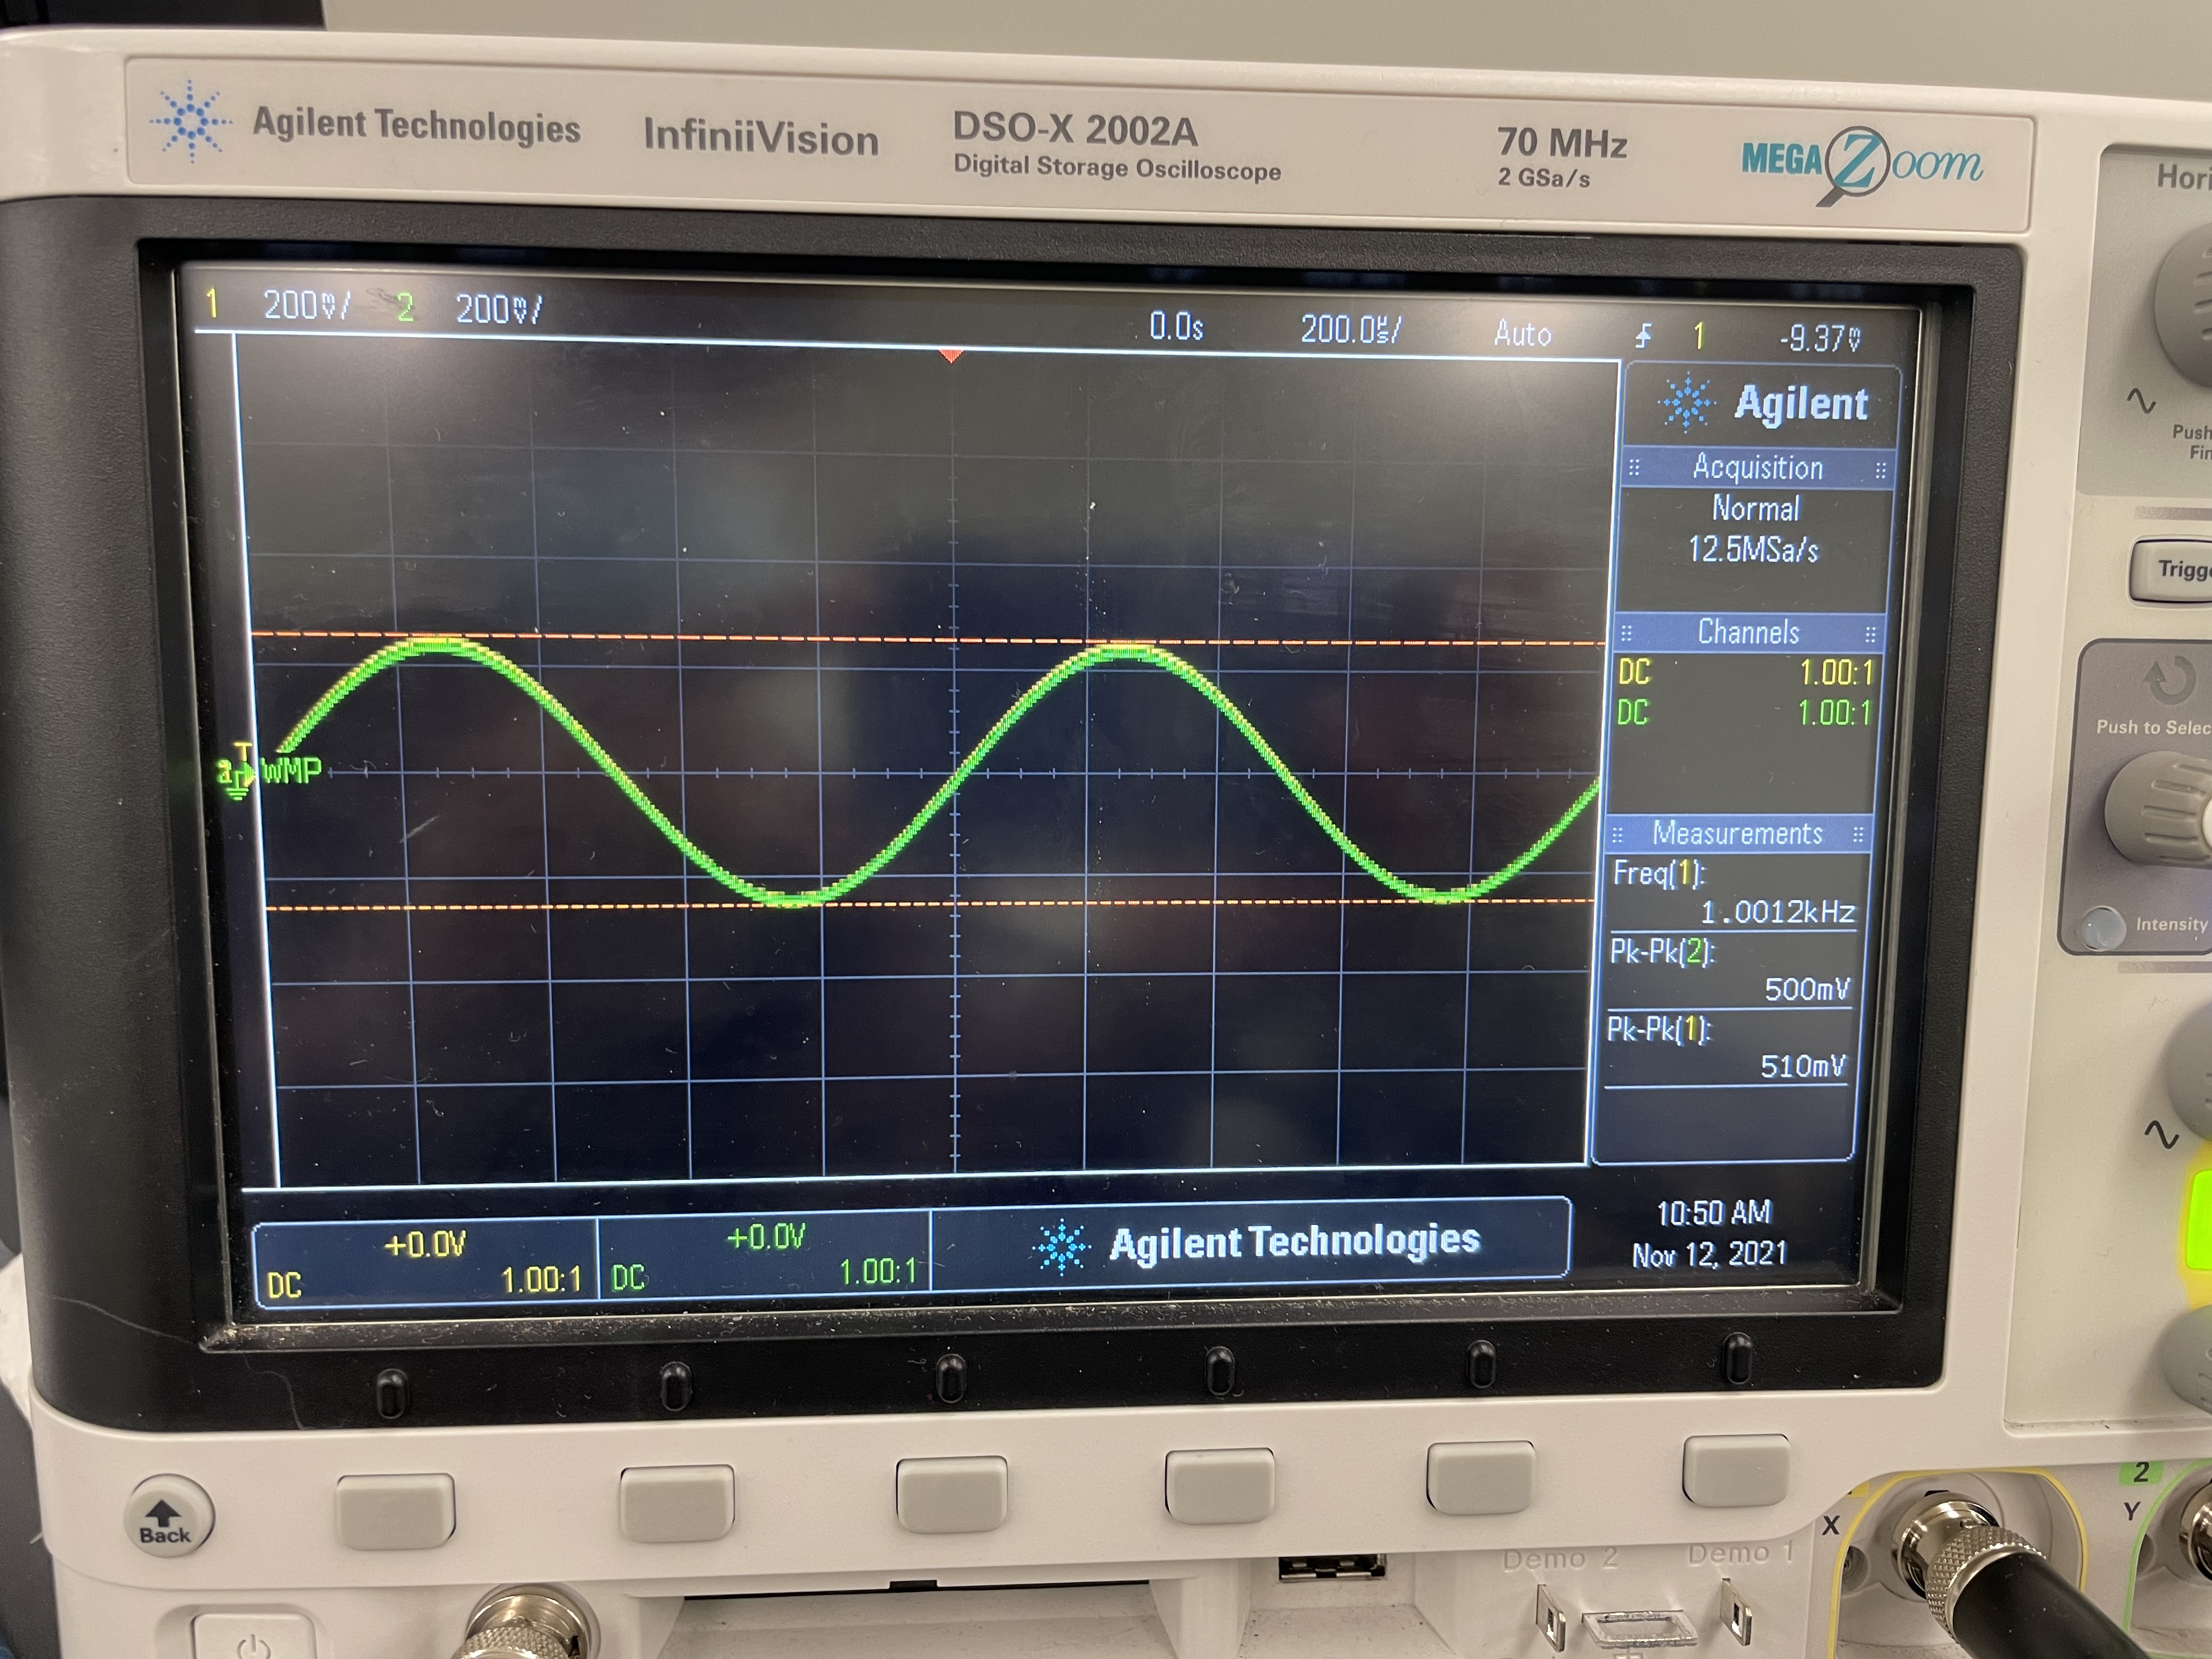Select the yellow +0.0V channel 1 offset label
Image resolution: width=2212 pixels, height=1659 pixels.
pyautogui.click(x=425, y=1245)
